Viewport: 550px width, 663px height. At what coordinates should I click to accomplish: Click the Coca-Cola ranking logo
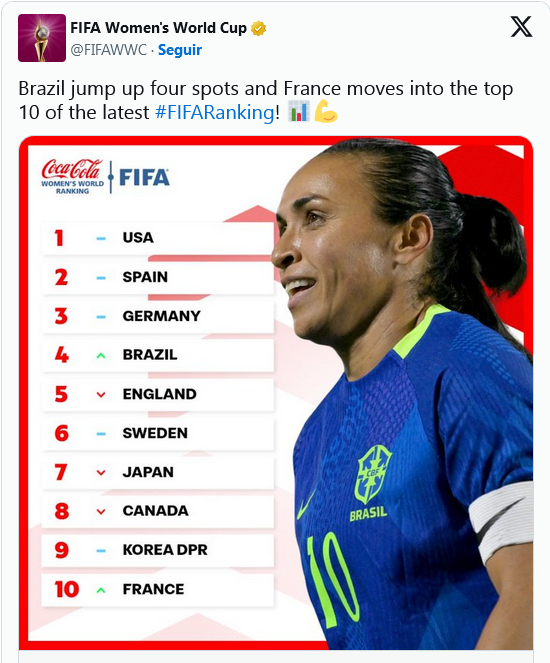tap(72, 176)
